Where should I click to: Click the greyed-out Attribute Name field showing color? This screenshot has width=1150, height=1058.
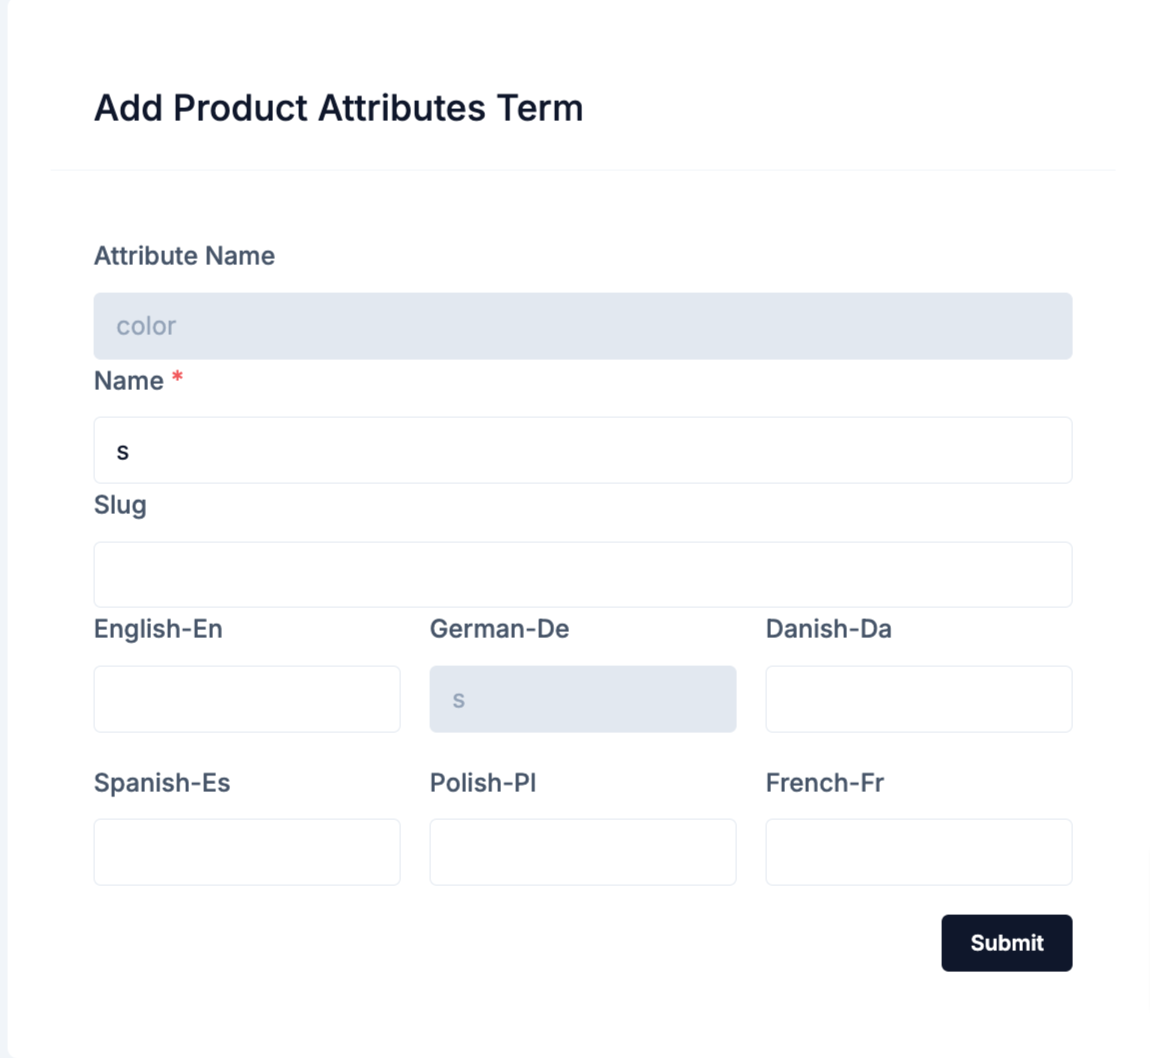coord(583,326)
